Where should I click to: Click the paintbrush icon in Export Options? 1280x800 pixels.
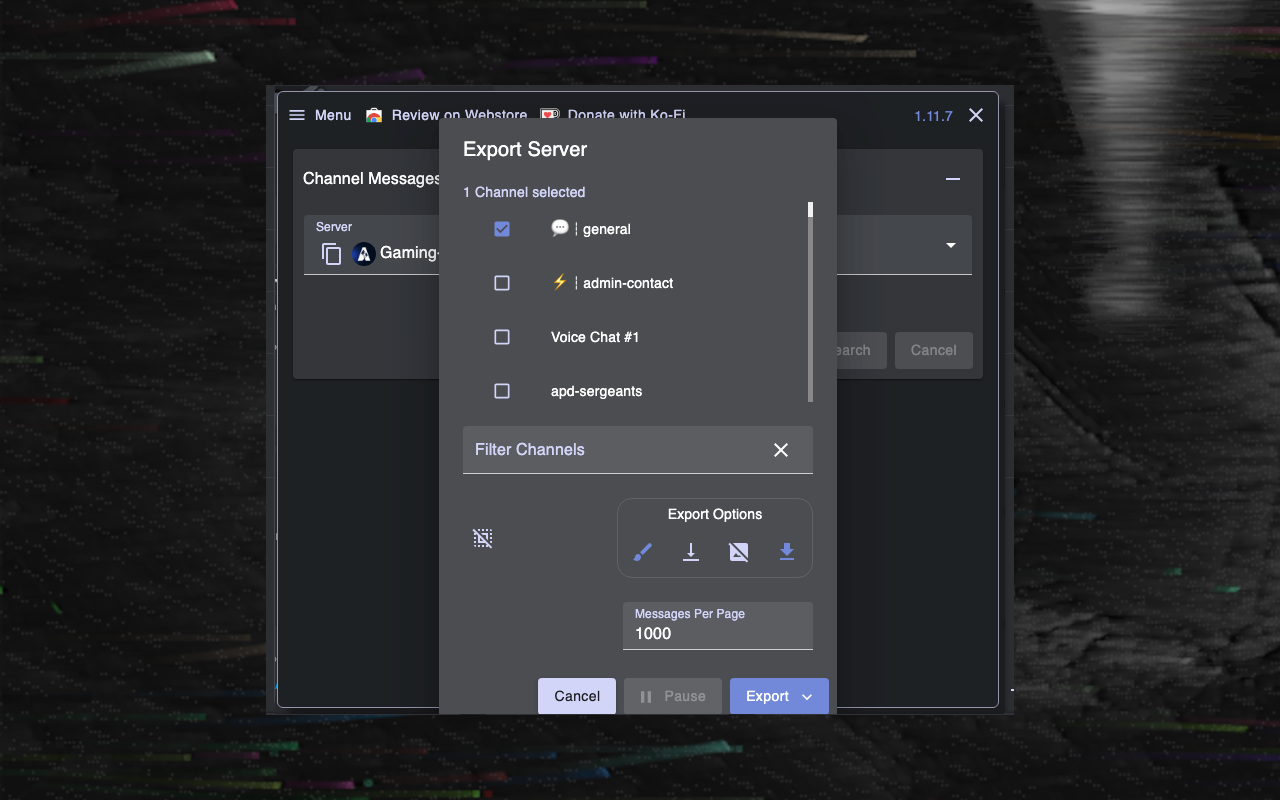coord(643,552)
